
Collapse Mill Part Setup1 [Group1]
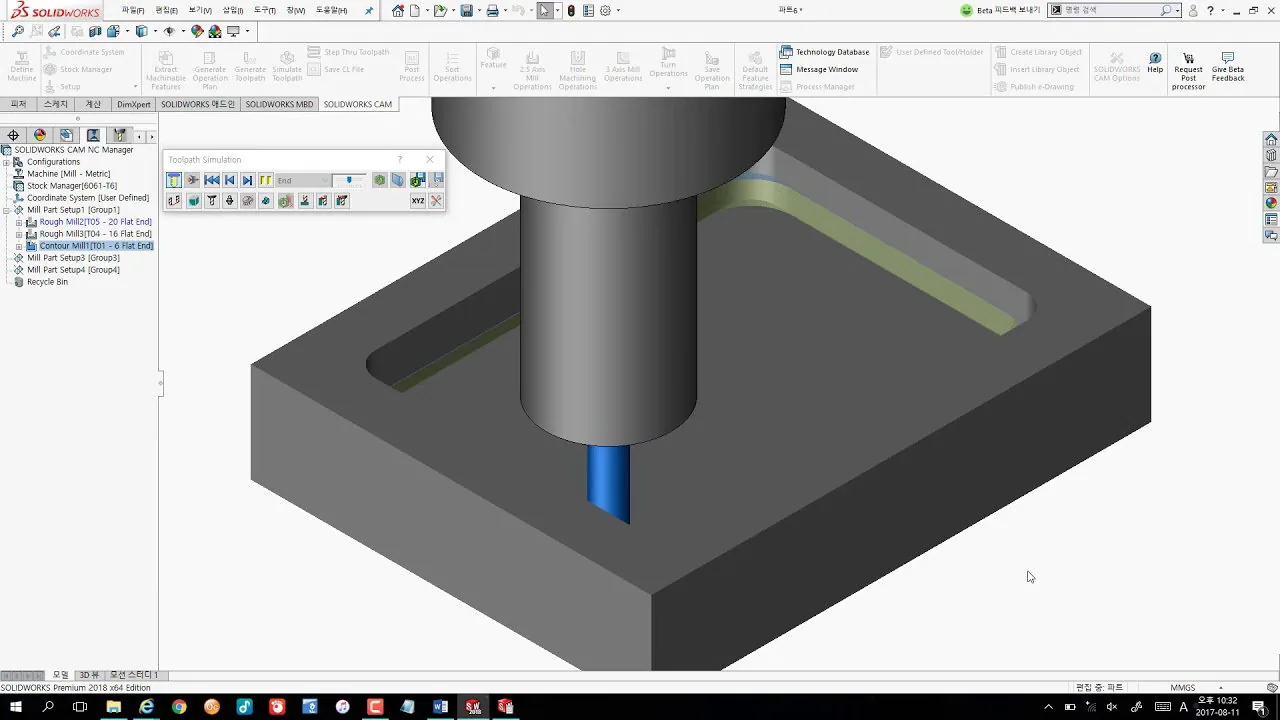tap(6, 210)
